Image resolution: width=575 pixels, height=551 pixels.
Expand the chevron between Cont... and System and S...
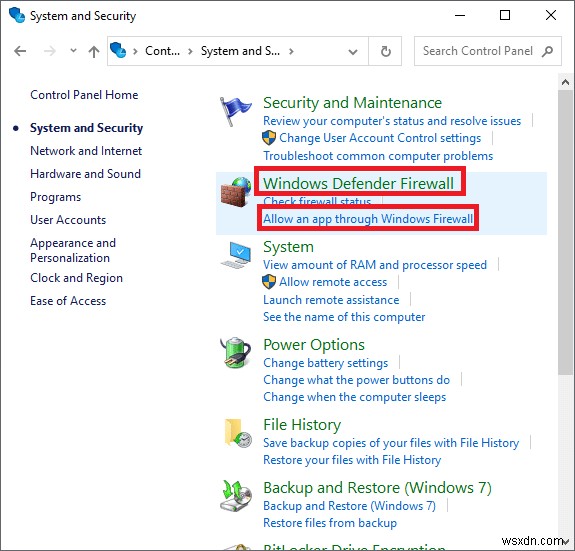(190, 51)
